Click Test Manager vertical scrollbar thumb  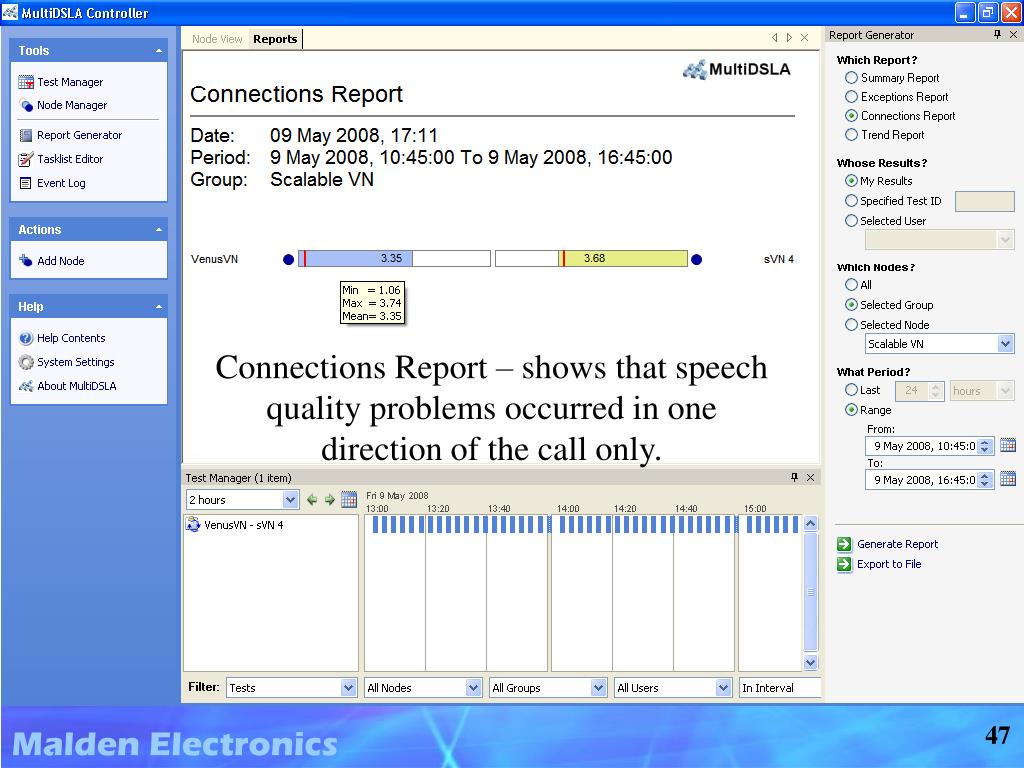pos(810,592)
